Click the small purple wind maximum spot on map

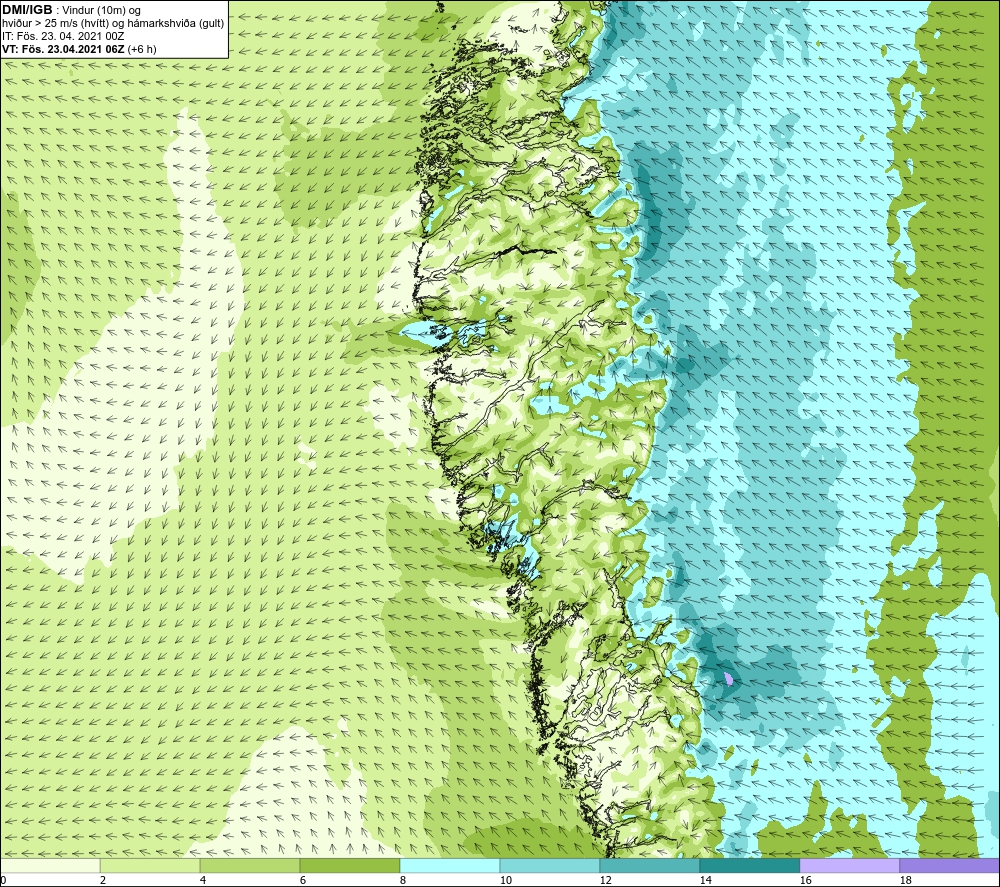click(x=729, y=679)
